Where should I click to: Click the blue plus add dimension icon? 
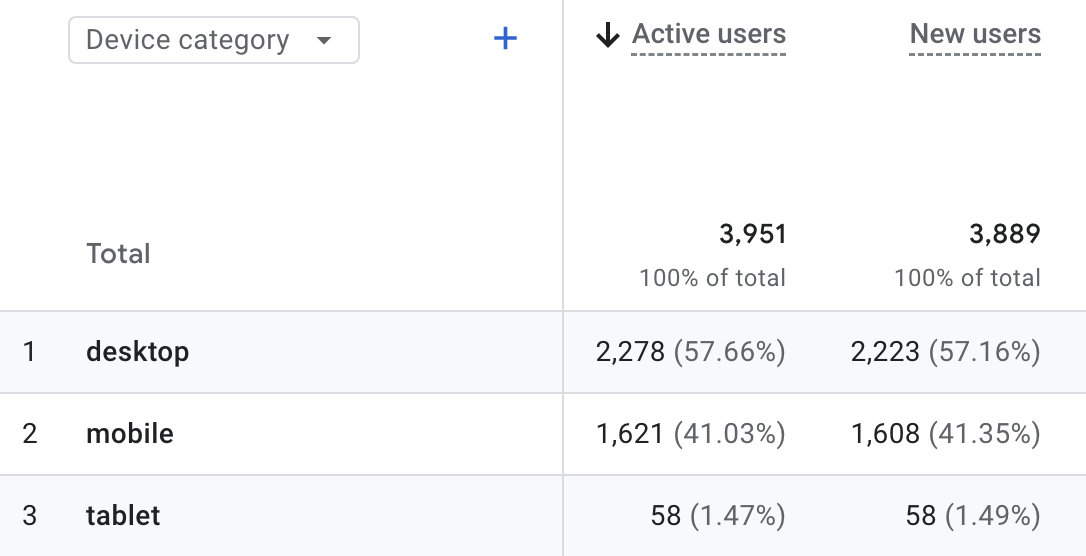pos(506,39)
